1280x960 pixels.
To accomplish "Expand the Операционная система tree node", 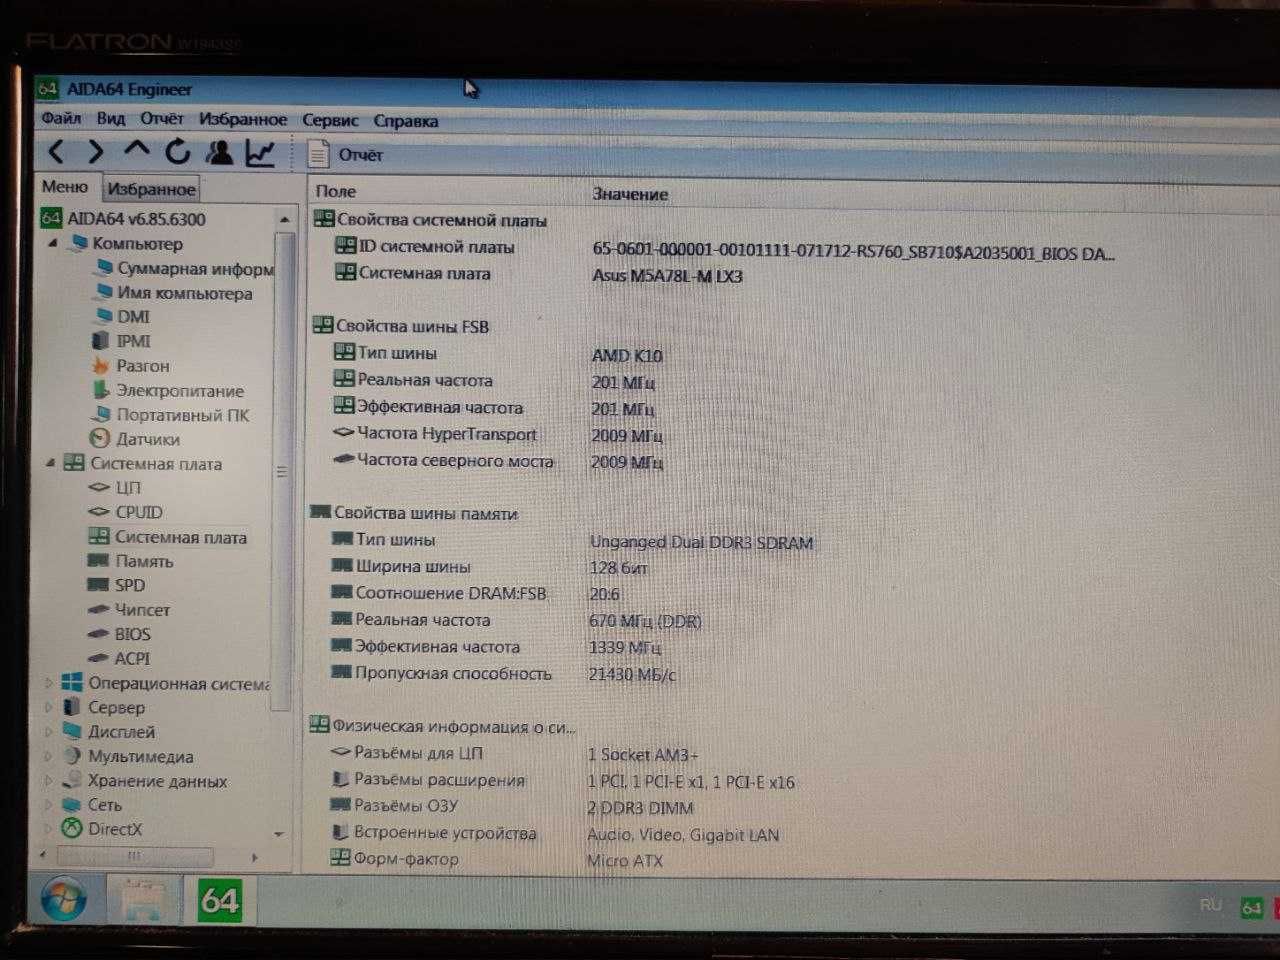I will click(49, 683).
